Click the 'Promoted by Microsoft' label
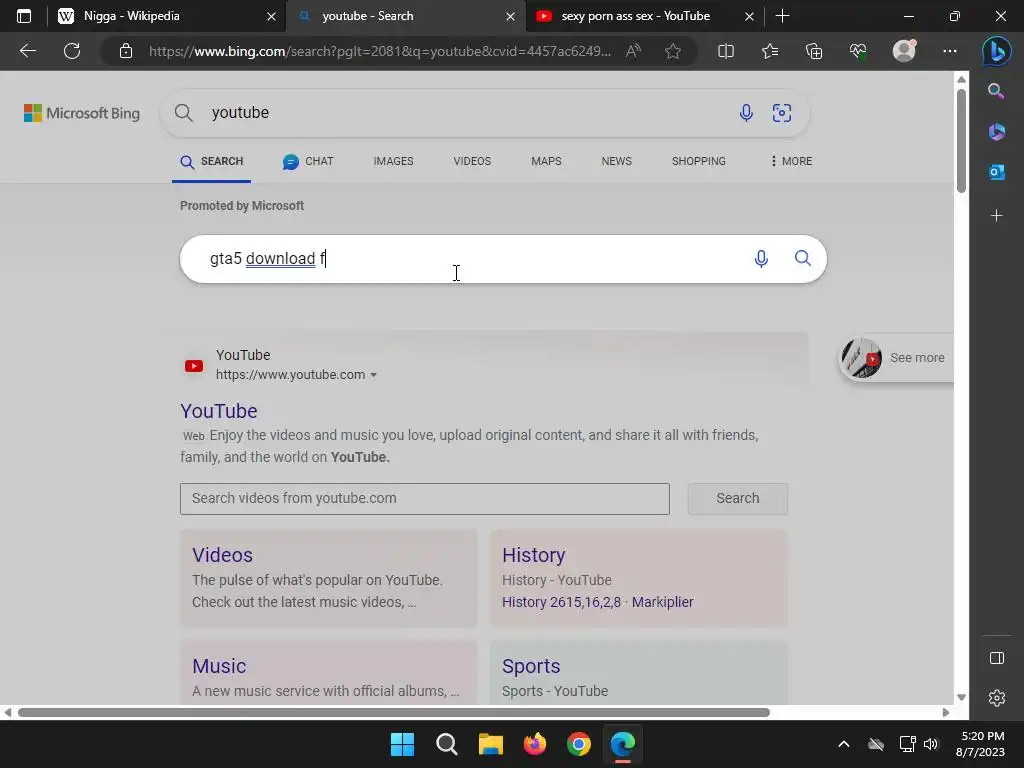This screenshot has width=1024, height=768. 242,206
